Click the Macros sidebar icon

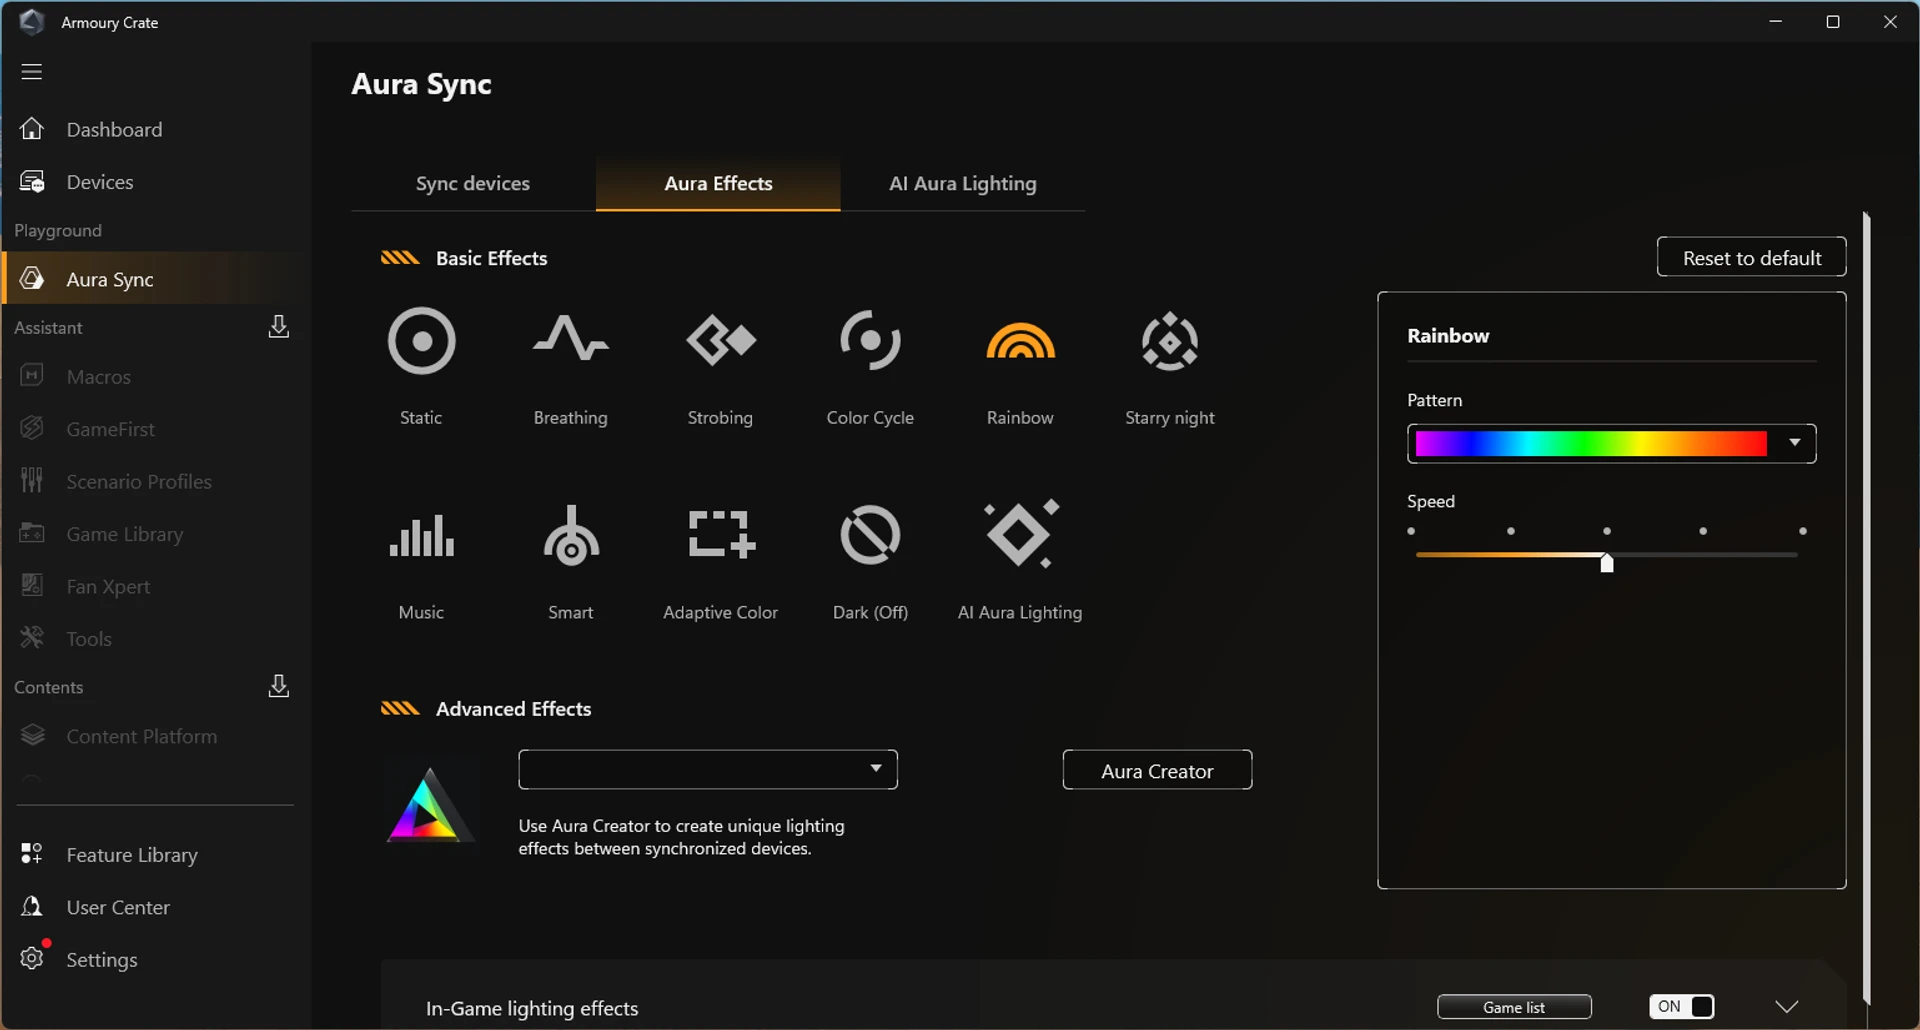32,376
